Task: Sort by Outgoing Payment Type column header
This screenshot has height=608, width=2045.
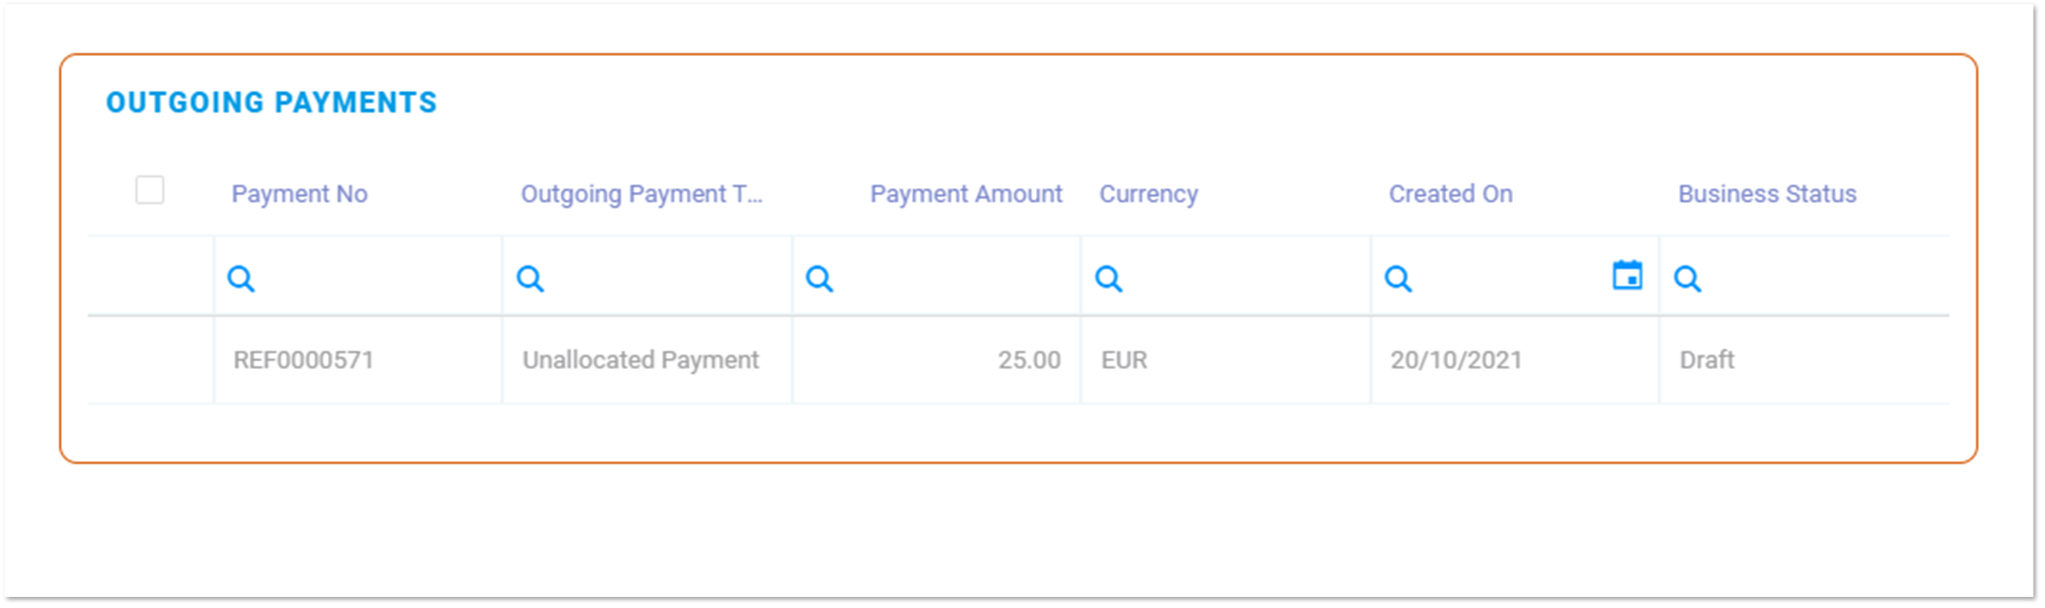Action: (x=641, y=194)
